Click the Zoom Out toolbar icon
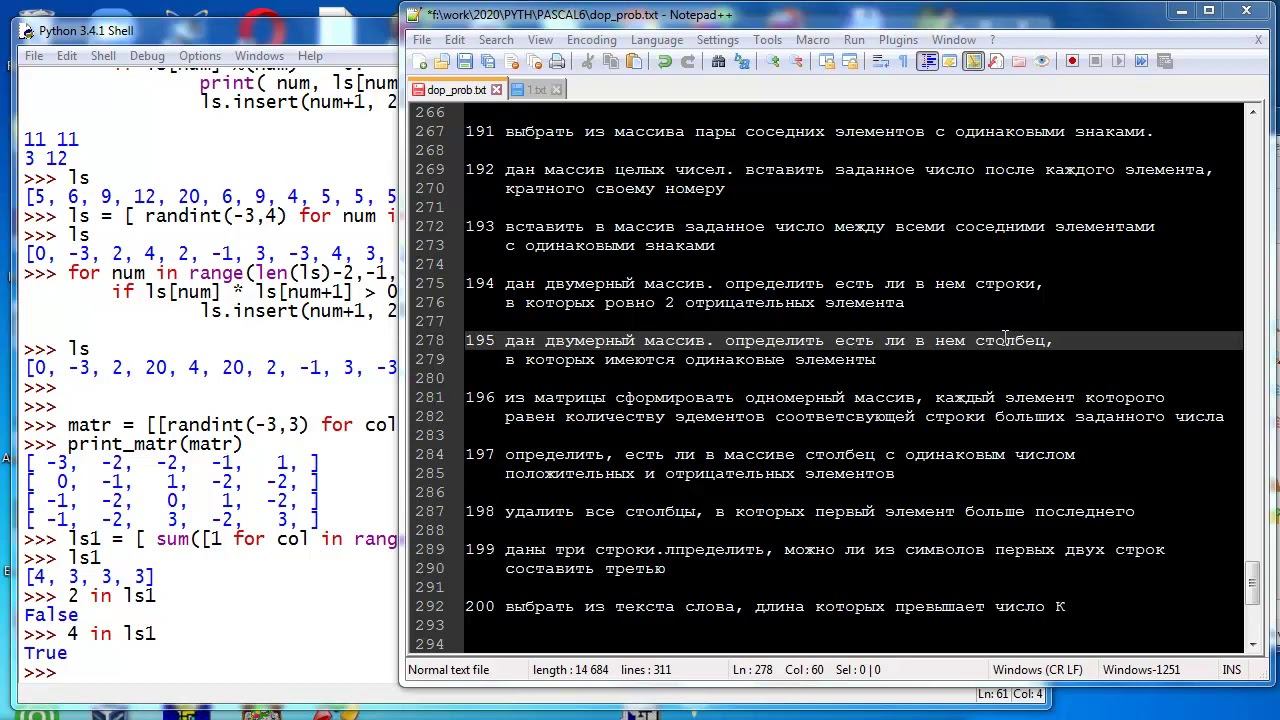This screenshot has height=720, width=1280. click(x=796, y=61)
